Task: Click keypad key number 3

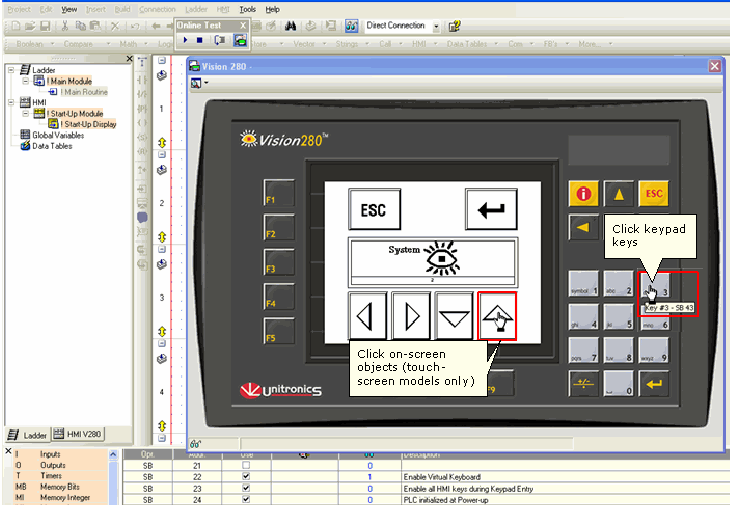Action: tap(654, 284)
